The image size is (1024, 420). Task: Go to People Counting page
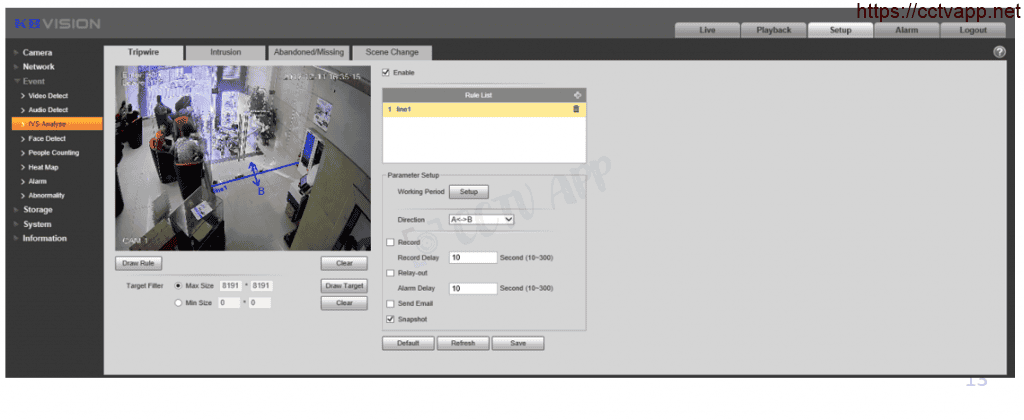tap(54, 153)
